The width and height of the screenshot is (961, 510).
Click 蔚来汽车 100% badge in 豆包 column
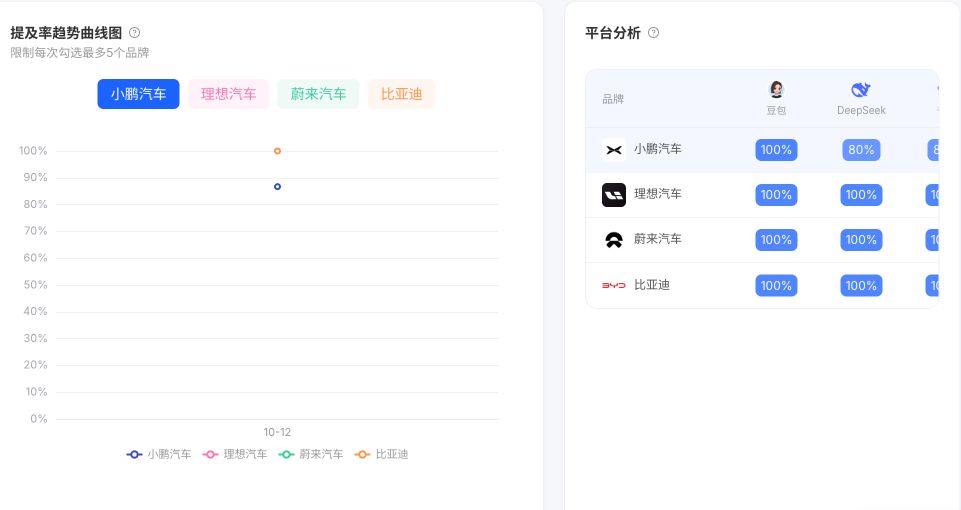776,240
